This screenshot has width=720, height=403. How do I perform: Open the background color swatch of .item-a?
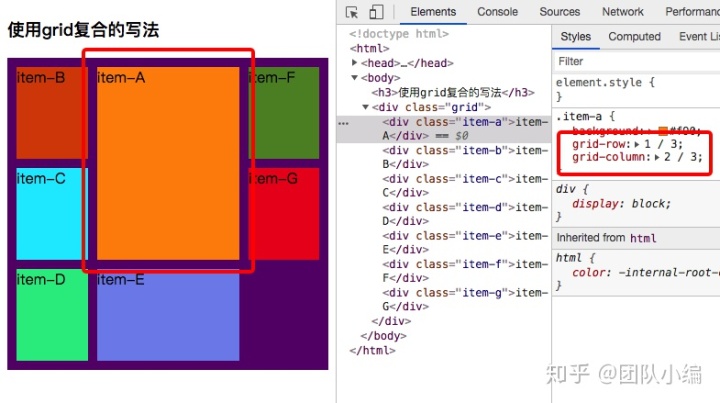(x=663, y=131)
